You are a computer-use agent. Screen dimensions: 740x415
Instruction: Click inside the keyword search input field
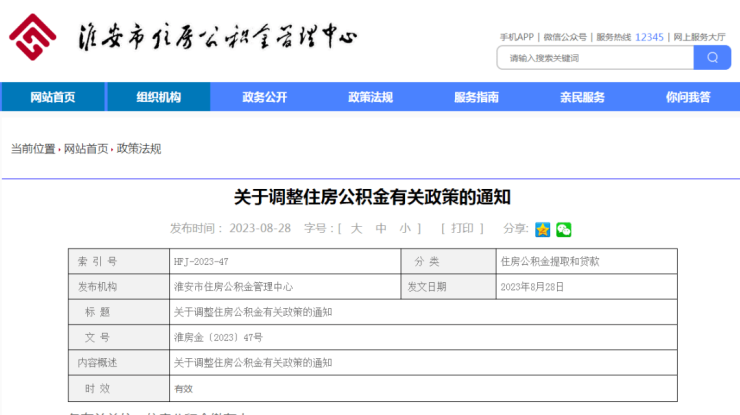tap(595, 58)
